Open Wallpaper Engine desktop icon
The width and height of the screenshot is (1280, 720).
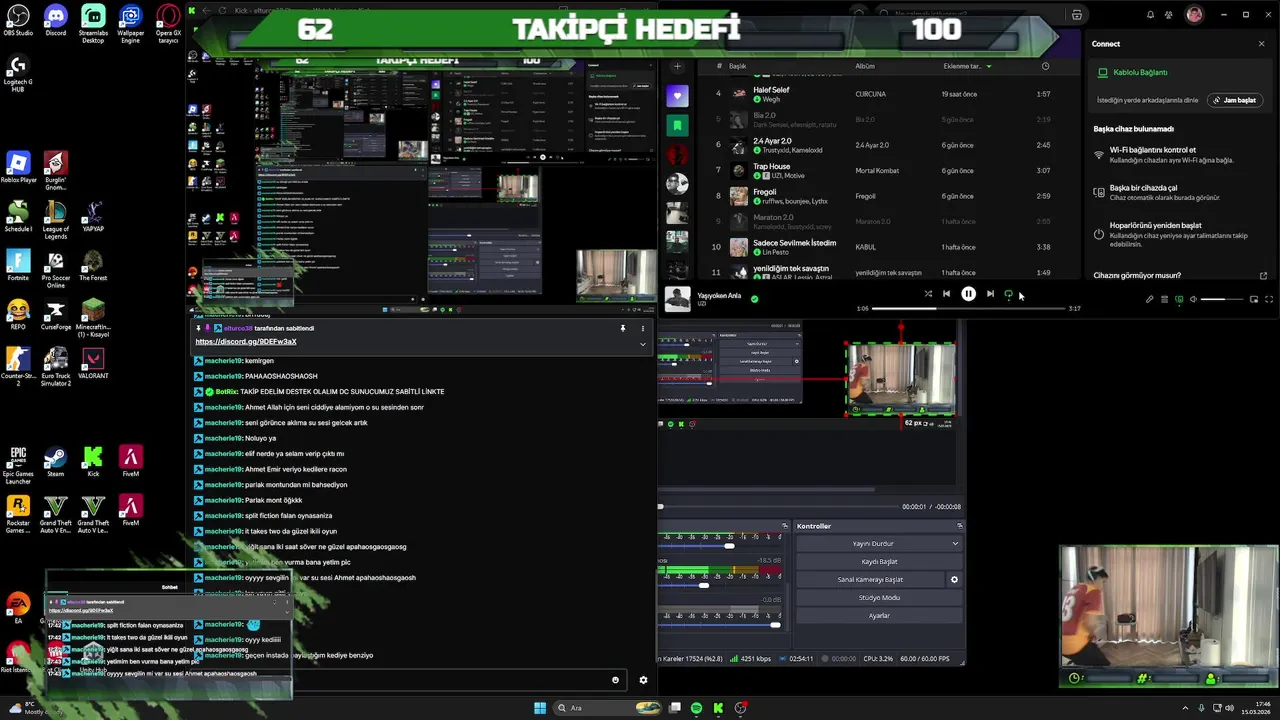click(130, 23)
